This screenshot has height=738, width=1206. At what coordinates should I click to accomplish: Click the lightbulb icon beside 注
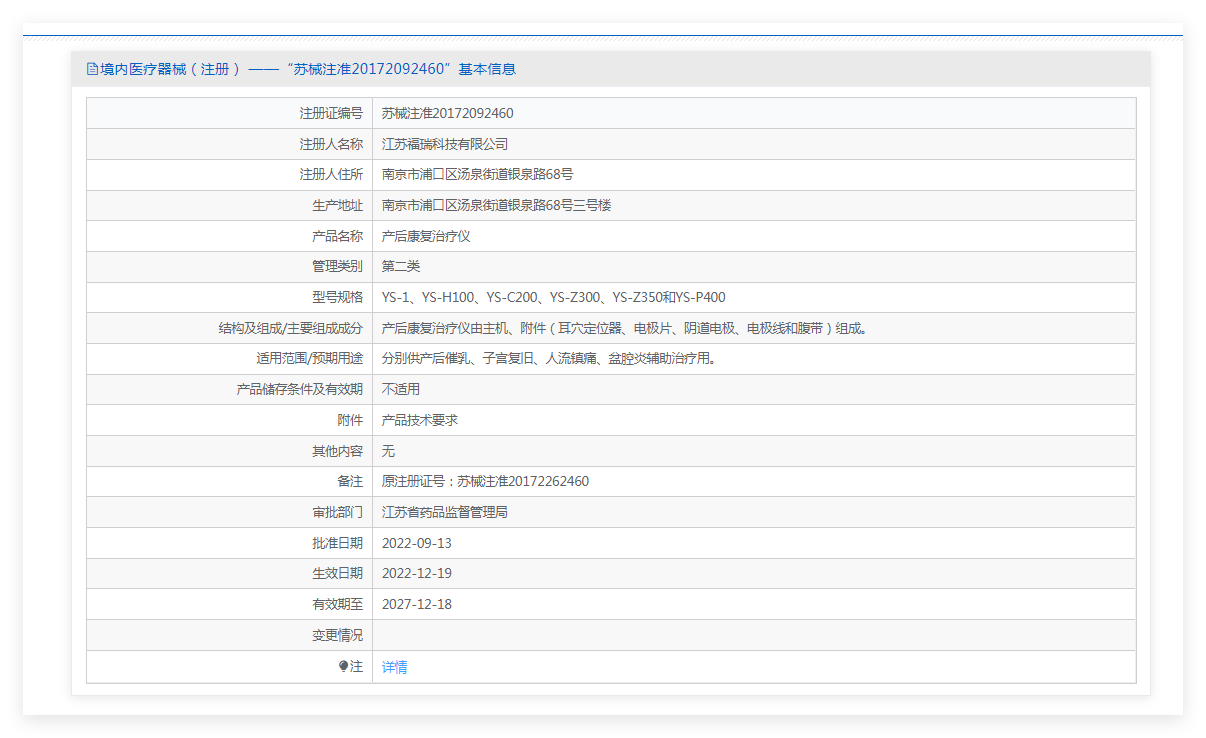(343, 666)
